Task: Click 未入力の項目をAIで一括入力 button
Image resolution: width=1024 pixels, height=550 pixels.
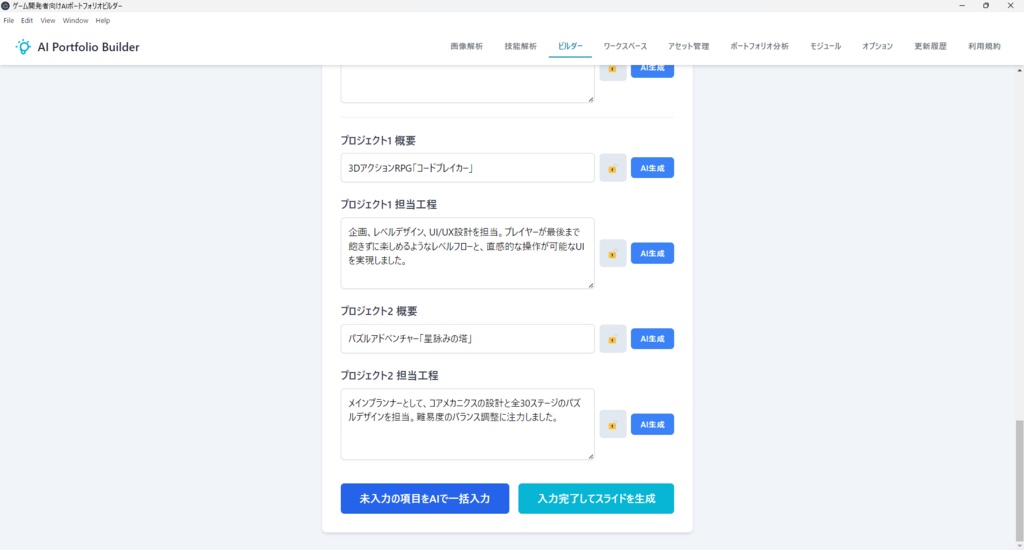Action: [x=424, y=498]
